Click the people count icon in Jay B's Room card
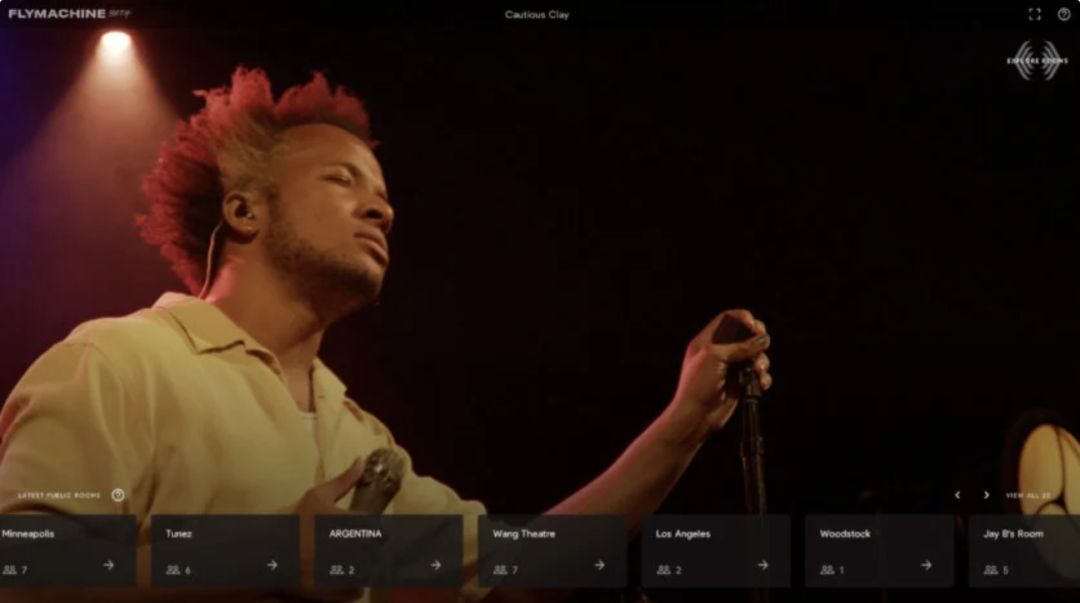Viewport: 1080px width, 603px height. (990, 570)
